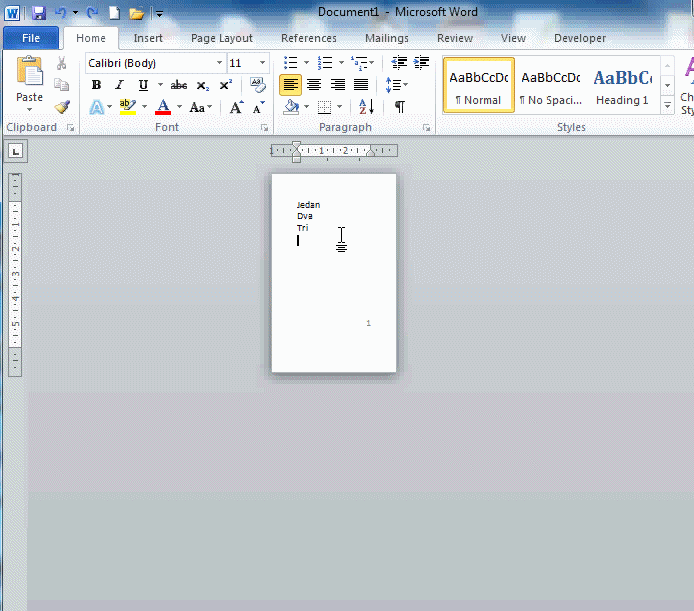The width and height of the screenshot is (694, 611).
Task: Toggle Show/Hide paragraph marks
Action: (x=399, y=107)
